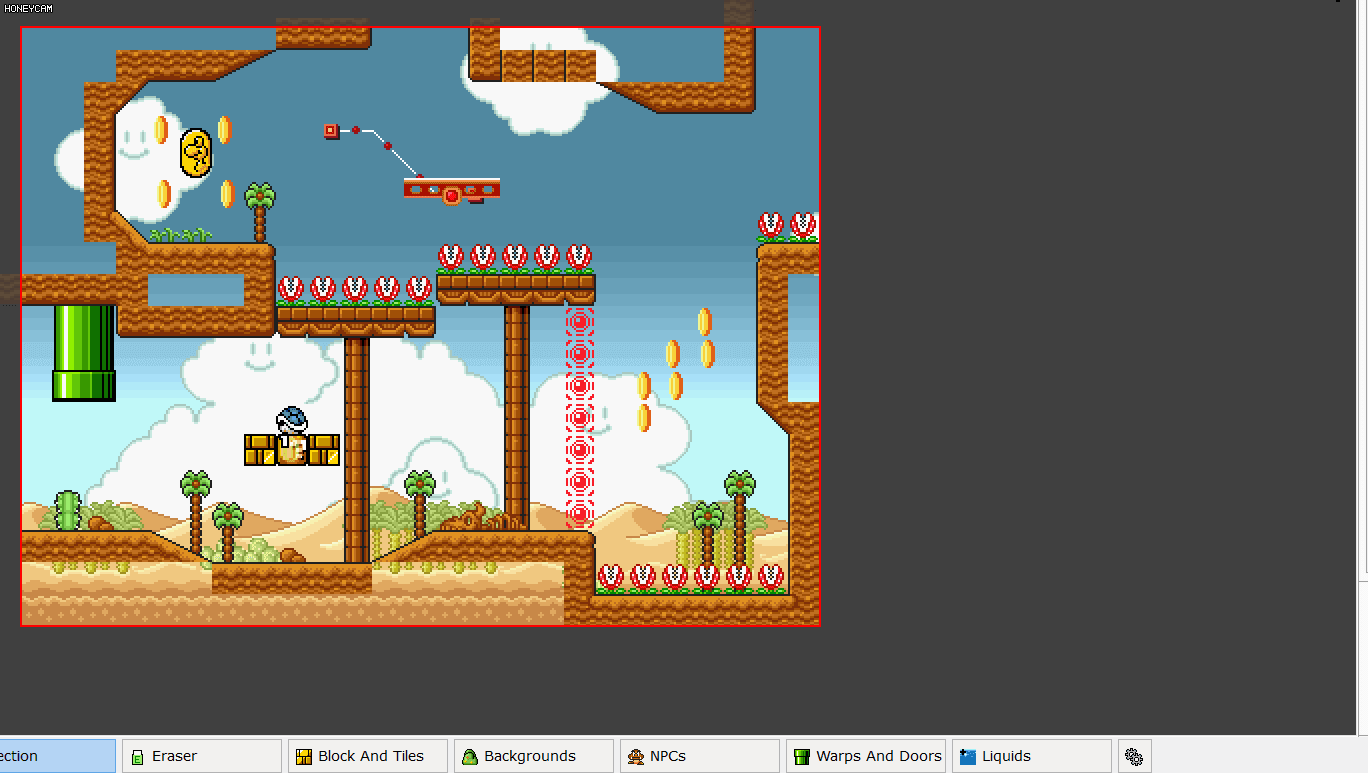Open the Liquids tool
Viewport: 1368px width, 773px height.
(1032, 756)
